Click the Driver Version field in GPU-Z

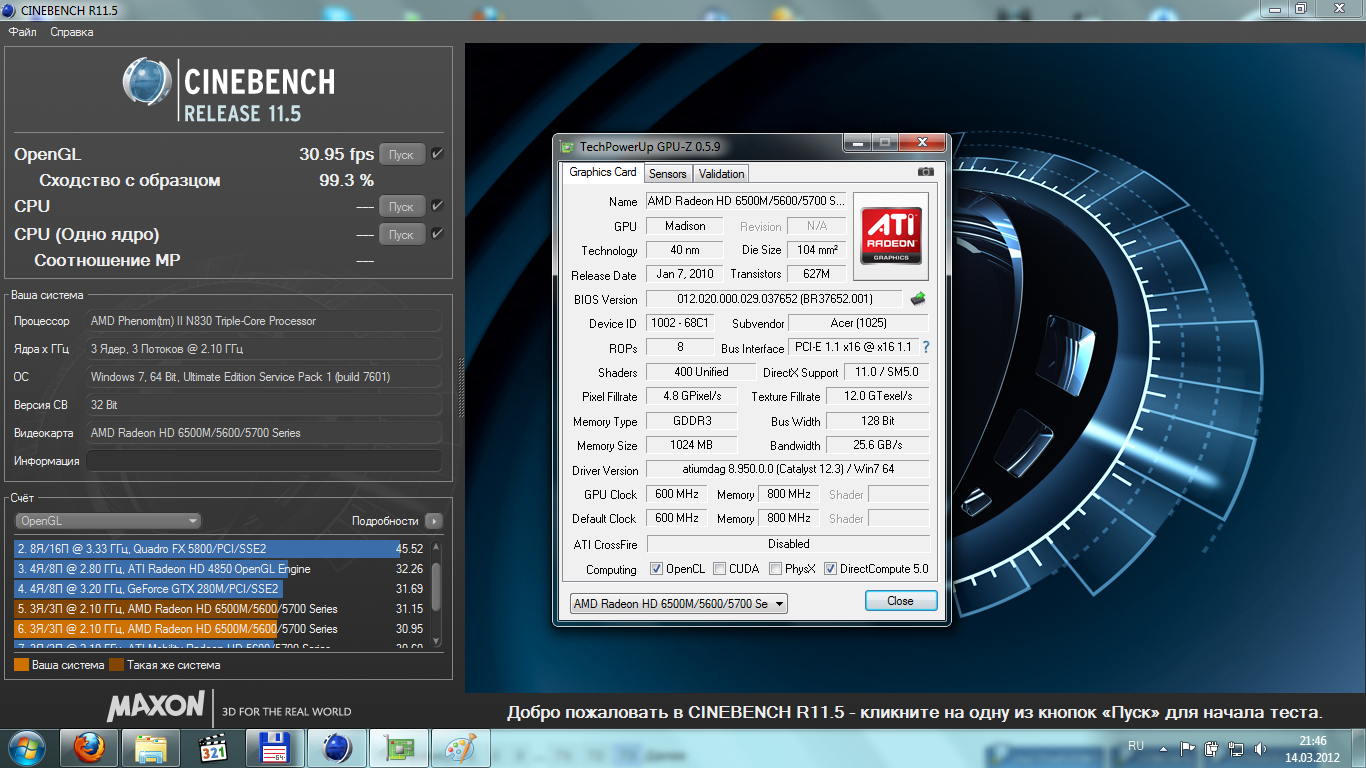tap(788, 470)
